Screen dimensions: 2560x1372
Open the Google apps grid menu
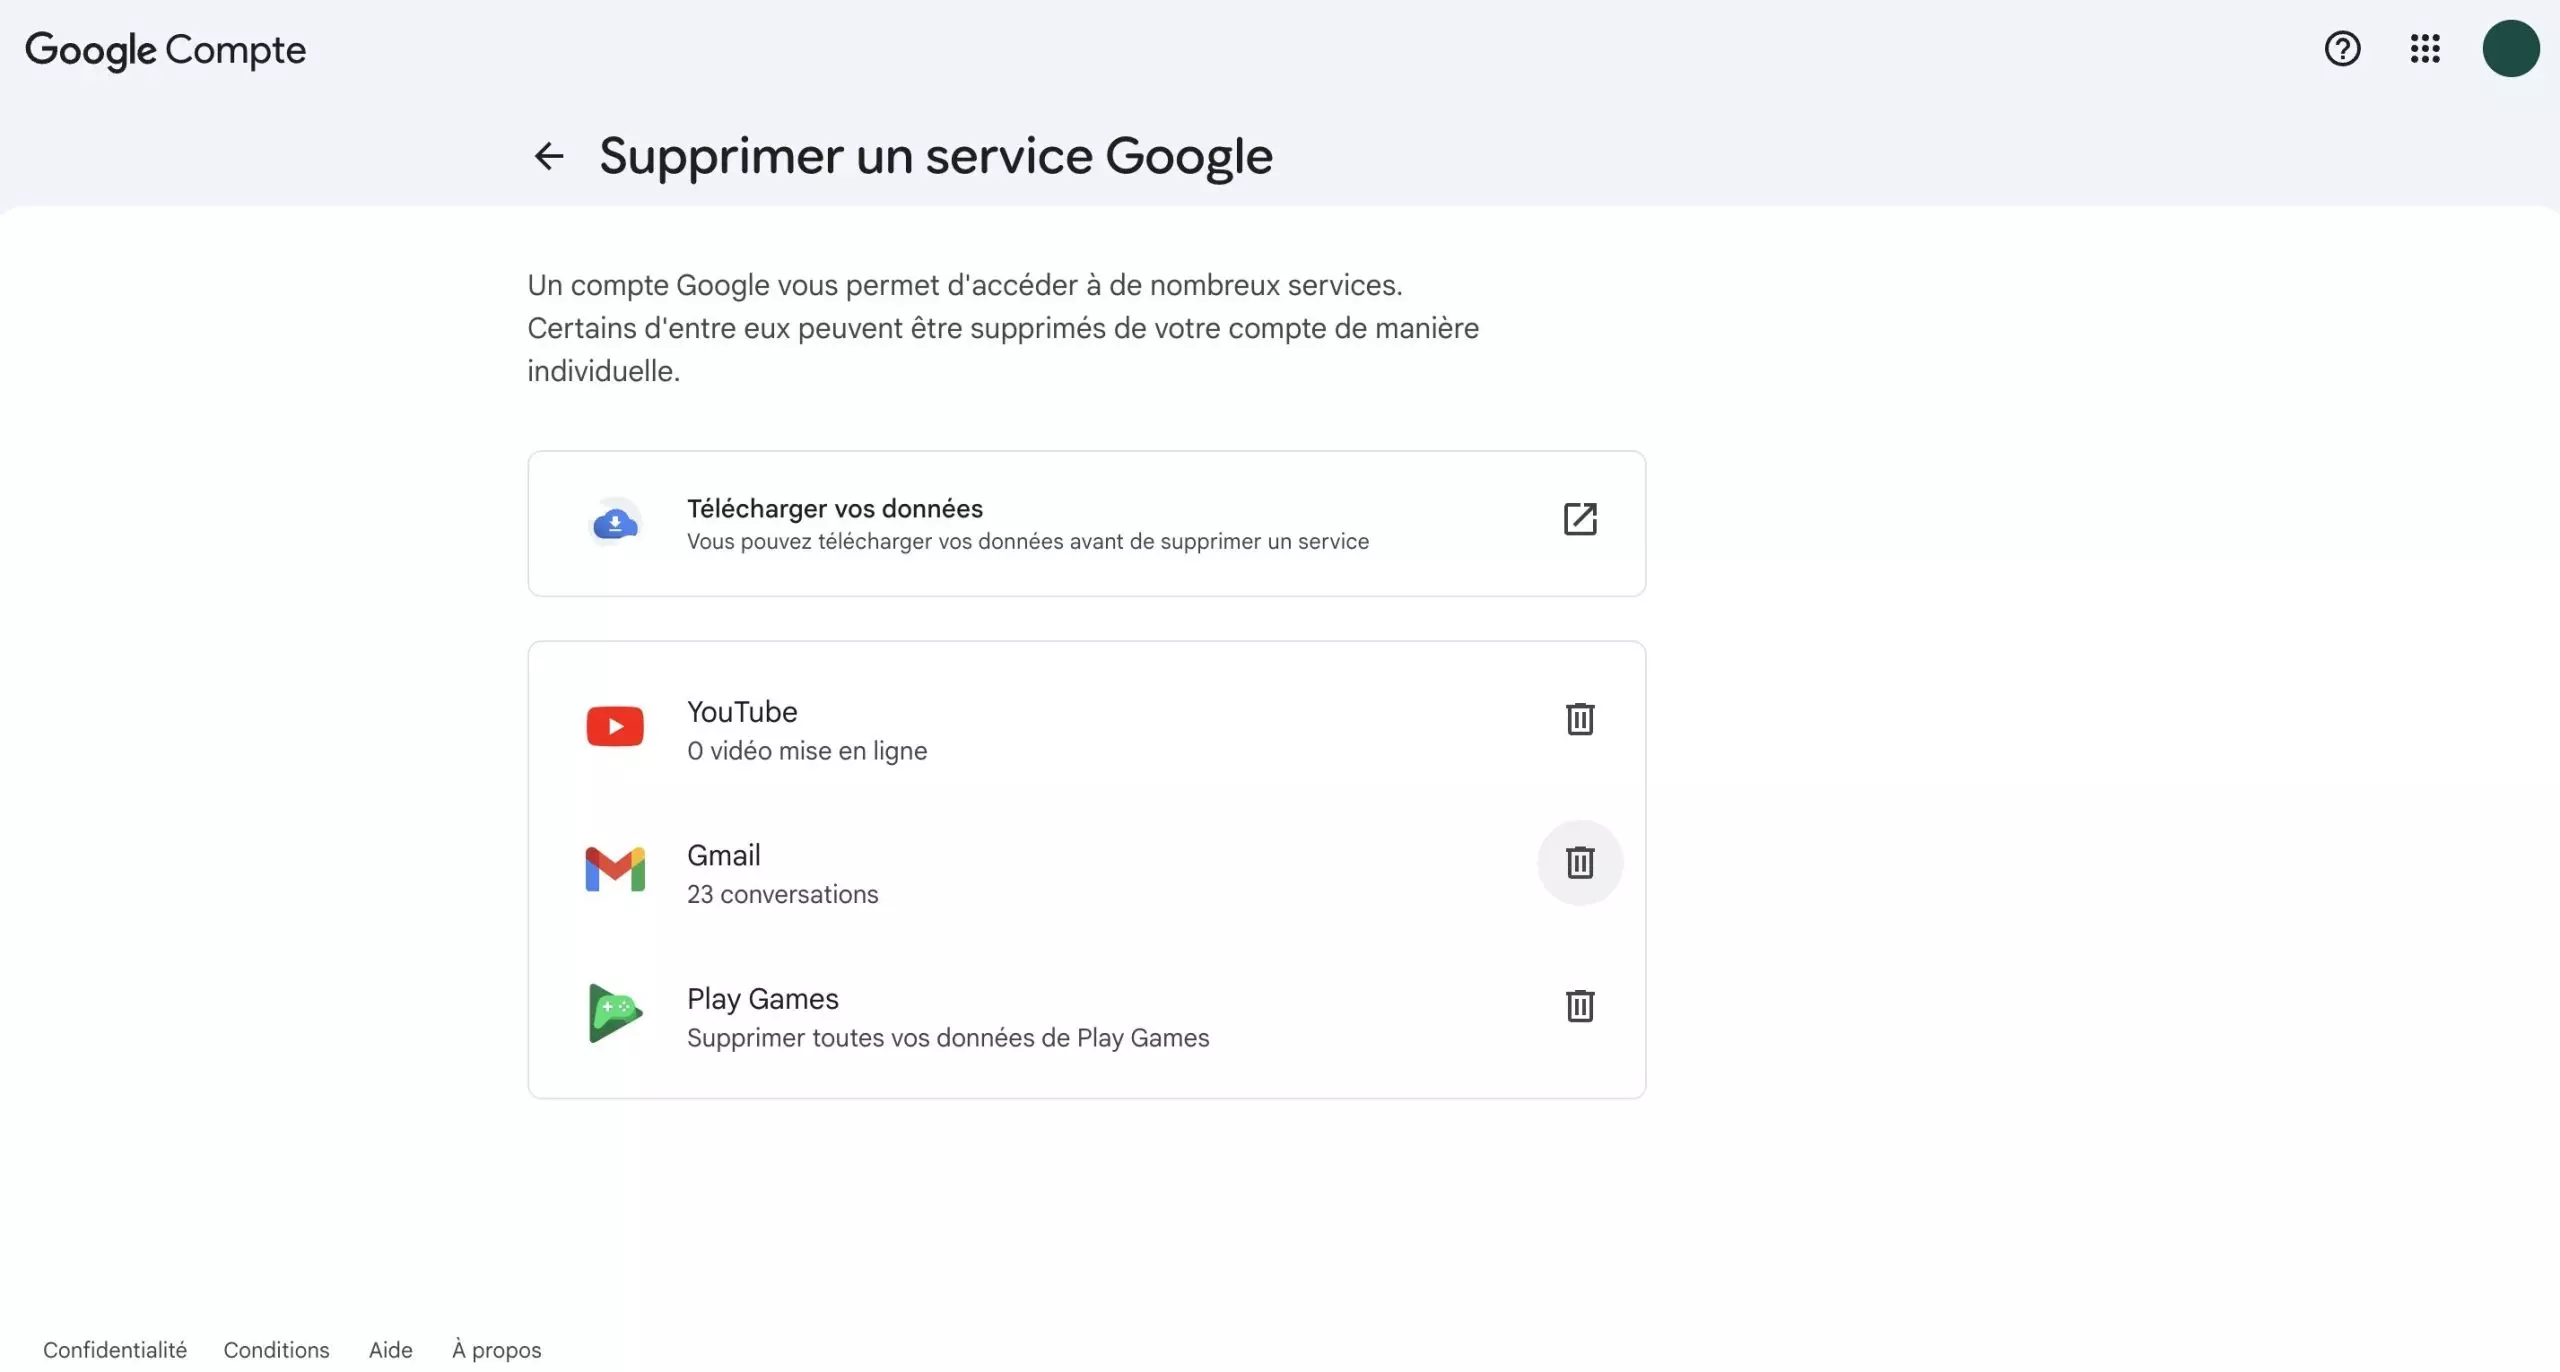2425,48
